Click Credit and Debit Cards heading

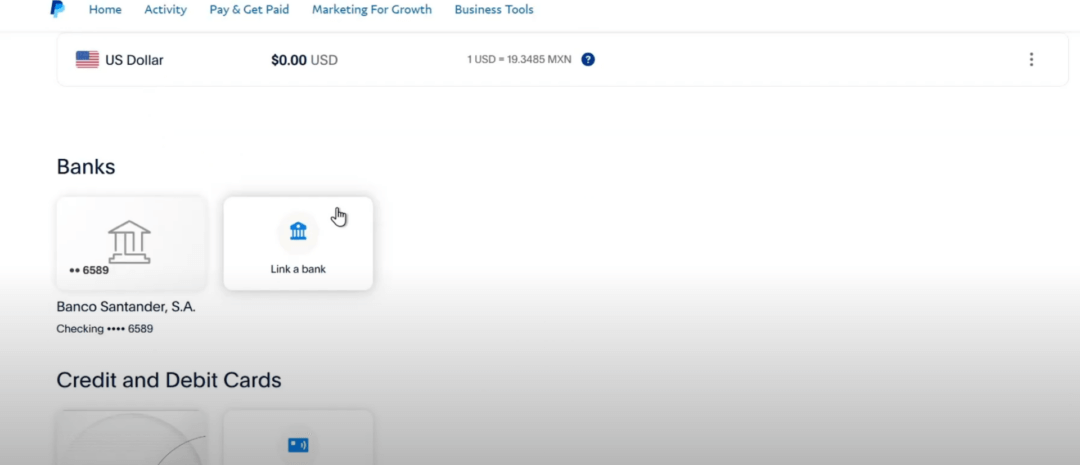point(169,380)
